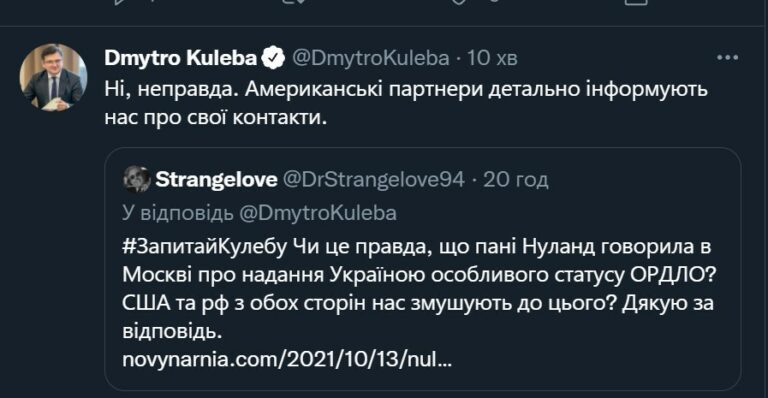Image resolution: width=768 pixels, height=398 pixels.
Task: Click the '20 год' timestamp of the quoted tweet
Action: click(516, 180)
